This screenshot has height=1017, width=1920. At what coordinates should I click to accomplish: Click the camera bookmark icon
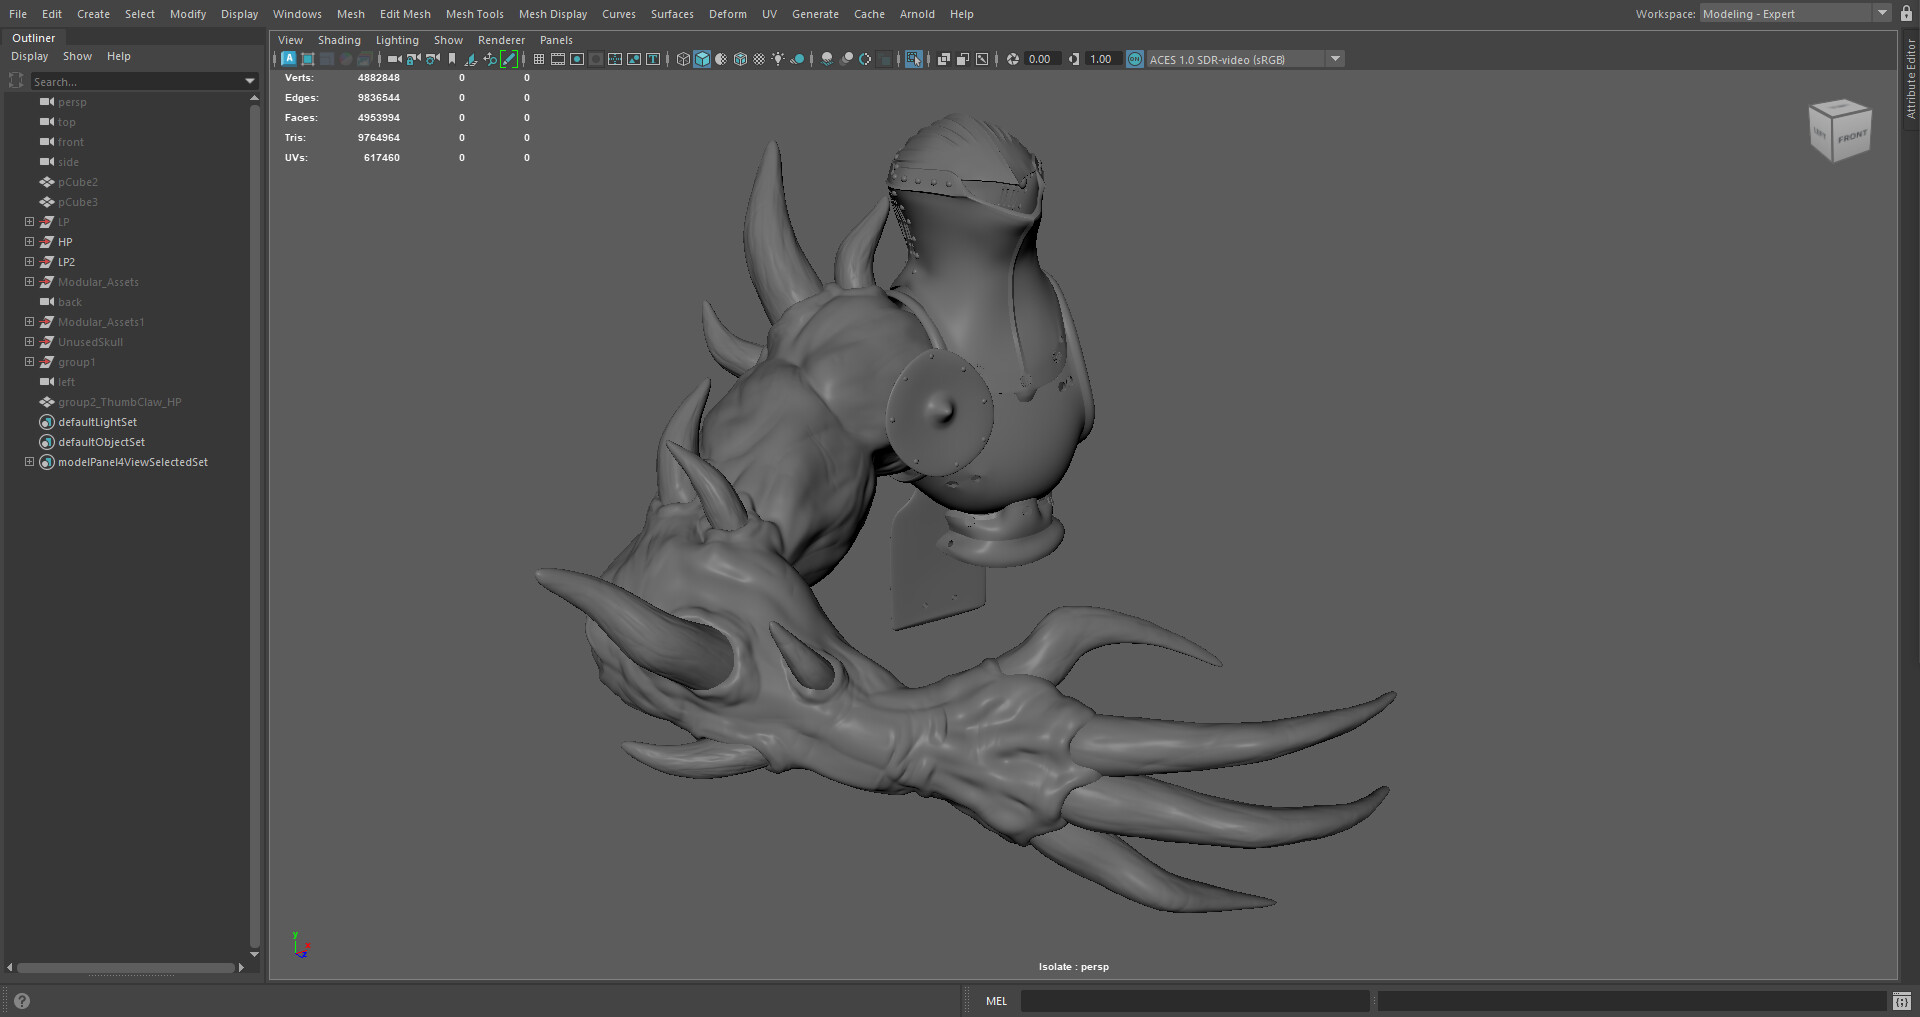coord(452,59)
